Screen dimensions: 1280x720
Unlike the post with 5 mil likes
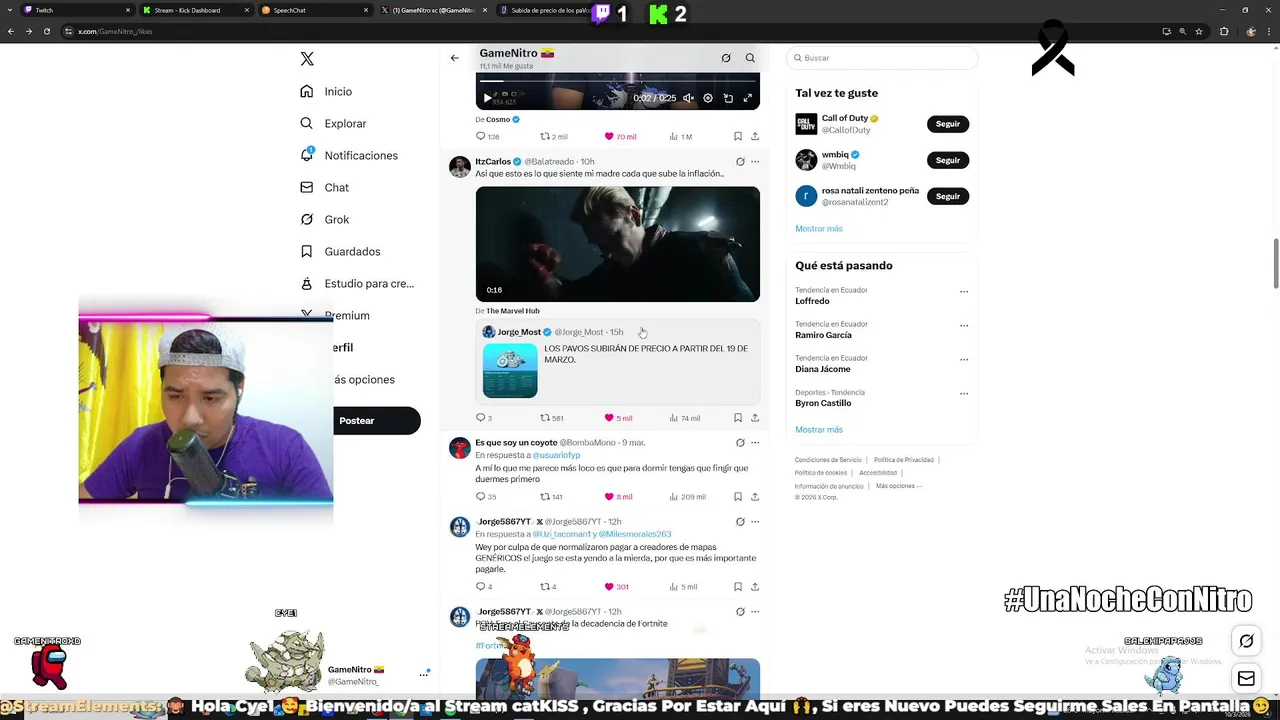tap(618, 418)
